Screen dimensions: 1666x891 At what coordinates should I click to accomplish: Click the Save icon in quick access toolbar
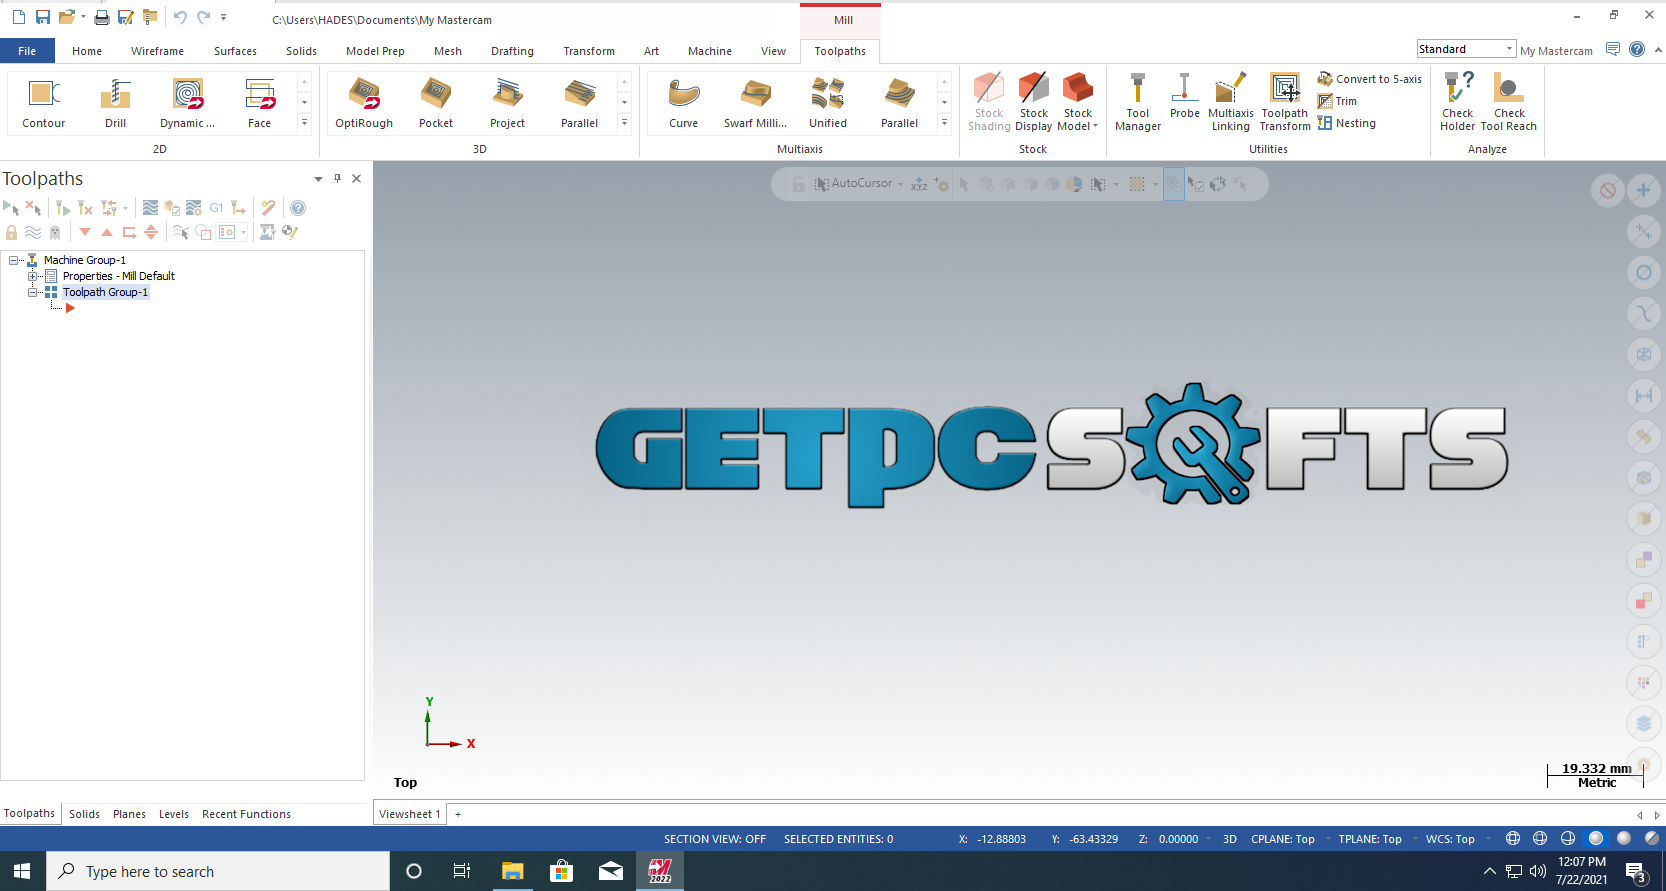click(x=43, y=17)
